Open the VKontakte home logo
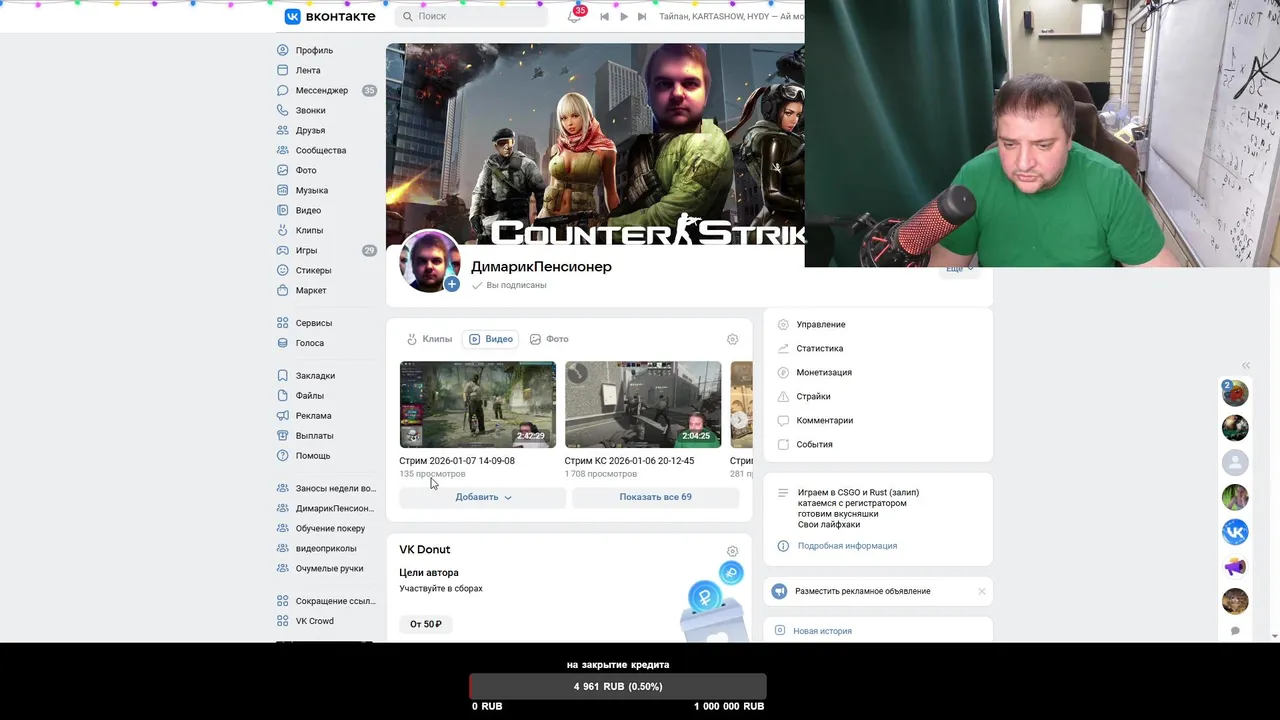This screenshot has height=720, width=1280. pyautogui.click(x=330, y=16)
